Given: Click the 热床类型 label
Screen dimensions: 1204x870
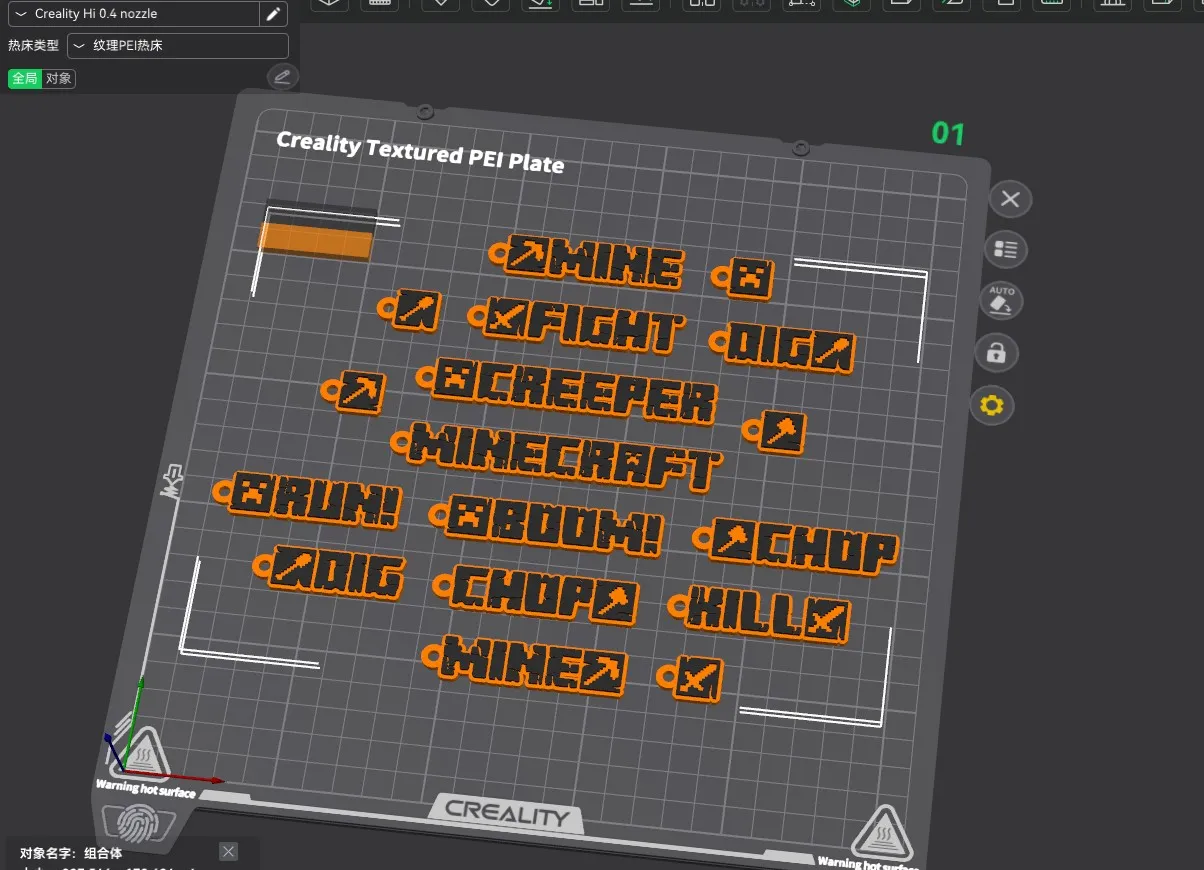Looking at the screenshot, I should pyautogui.click(x=33, y=46).
